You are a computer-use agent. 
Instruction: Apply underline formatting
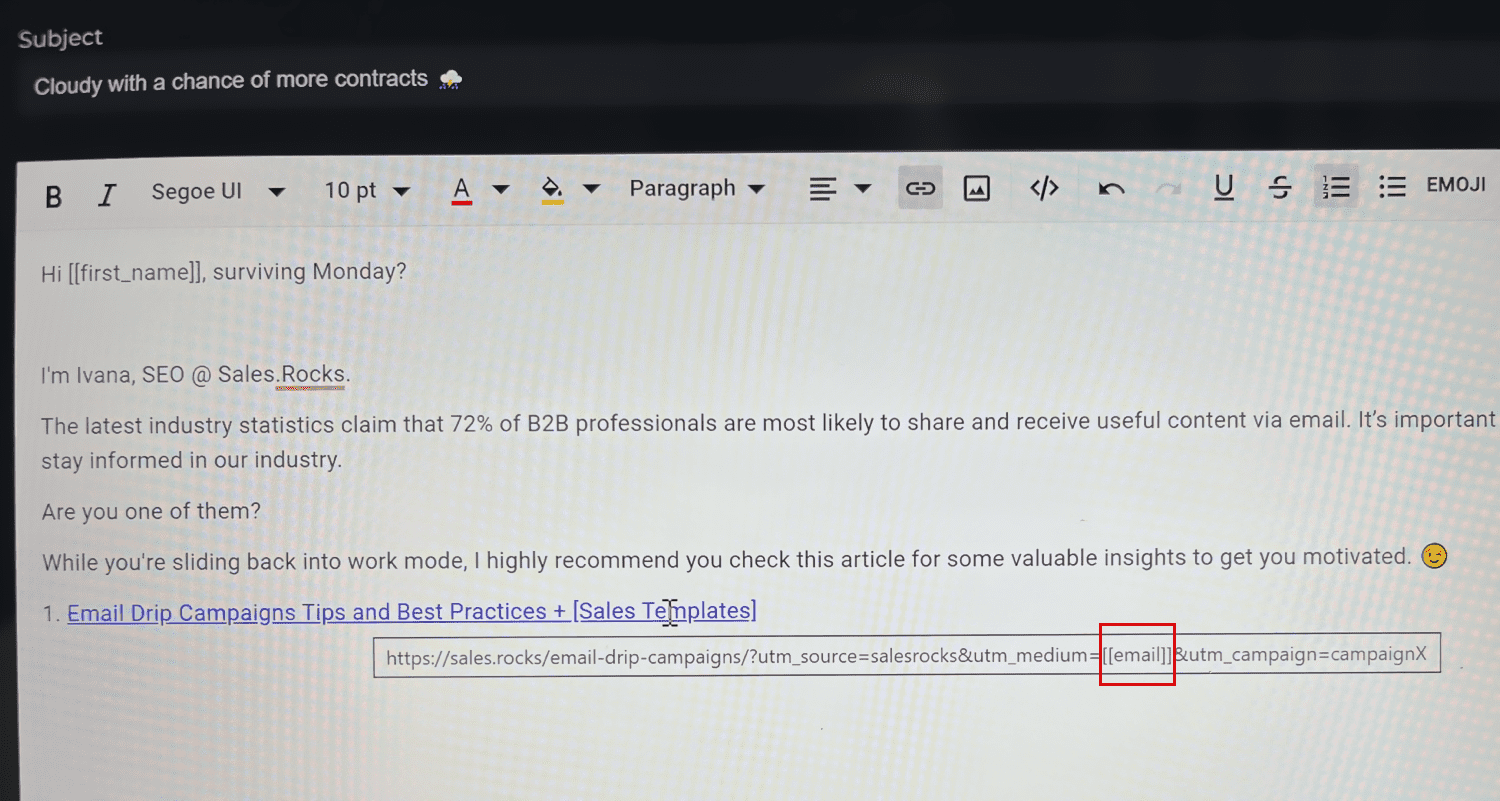[x=1223, y=187]
